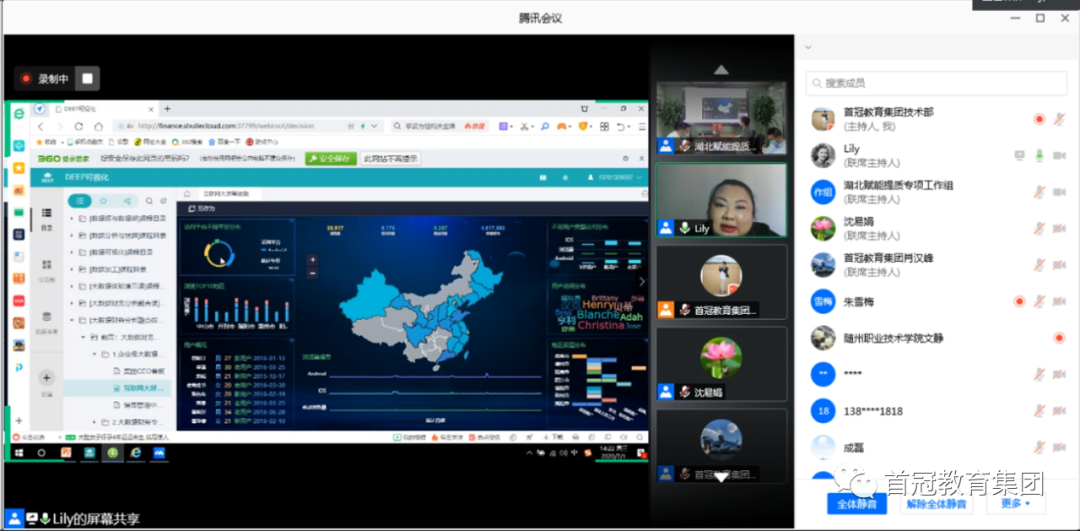
Task: Select member 随州职业技术学院文静 in the list
Action: point(937,337)
